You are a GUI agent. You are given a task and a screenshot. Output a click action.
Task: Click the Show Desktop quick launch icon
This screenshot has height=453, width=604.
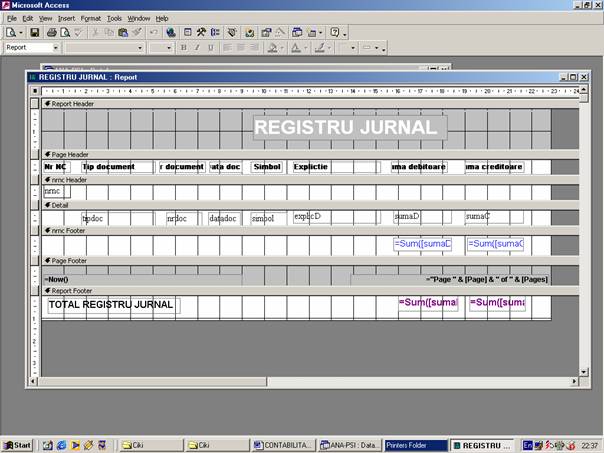pyautogui.click(x=48, y=445)
